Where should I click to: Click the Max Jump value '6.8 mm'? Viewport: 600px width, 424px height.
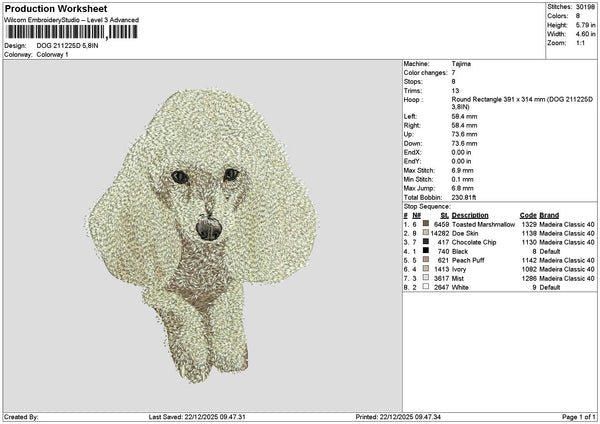click(462, 188)
